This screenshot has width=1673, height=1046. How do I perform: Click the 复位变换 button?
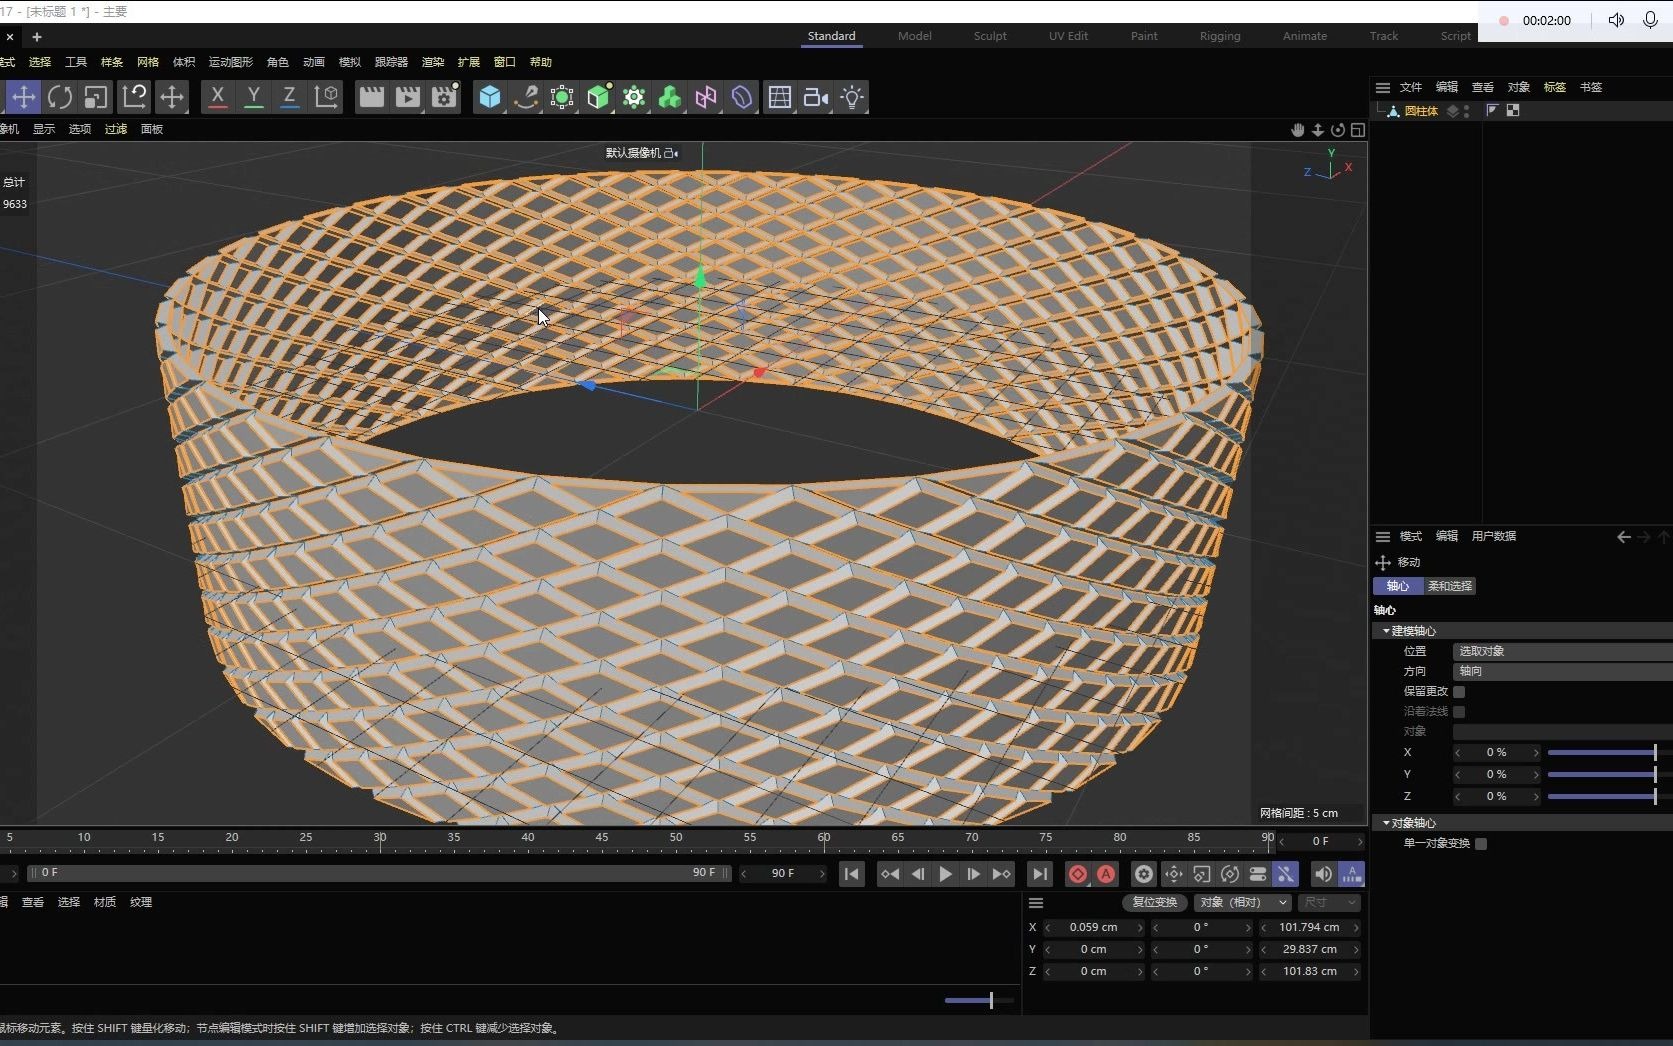pos(1154,902)
